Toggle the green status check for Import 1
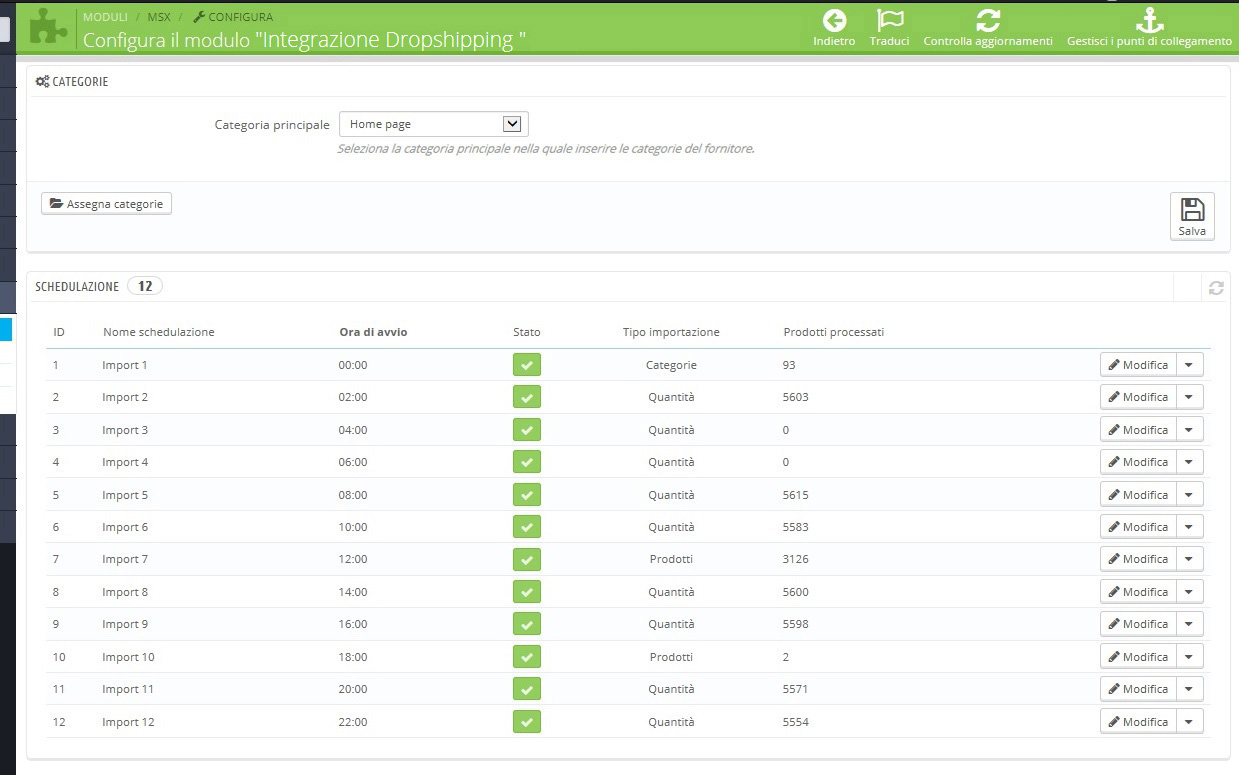Image resolution: width=1239 pixels, height=775 pixels. pyautogui.click(x=527, y=365)
